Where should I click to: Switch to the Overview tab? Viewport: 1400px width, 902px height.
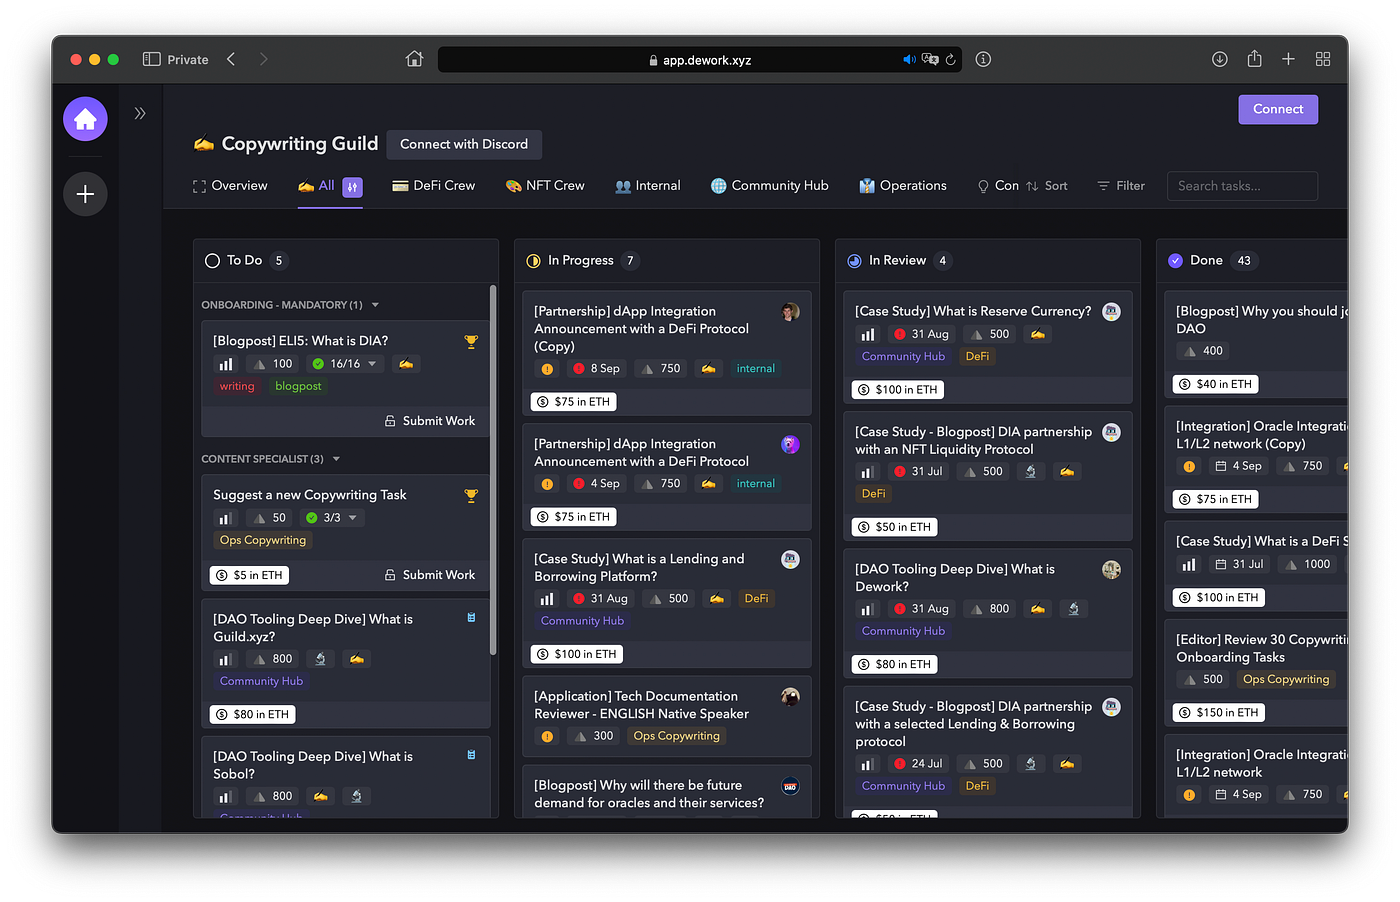point(230,186)
